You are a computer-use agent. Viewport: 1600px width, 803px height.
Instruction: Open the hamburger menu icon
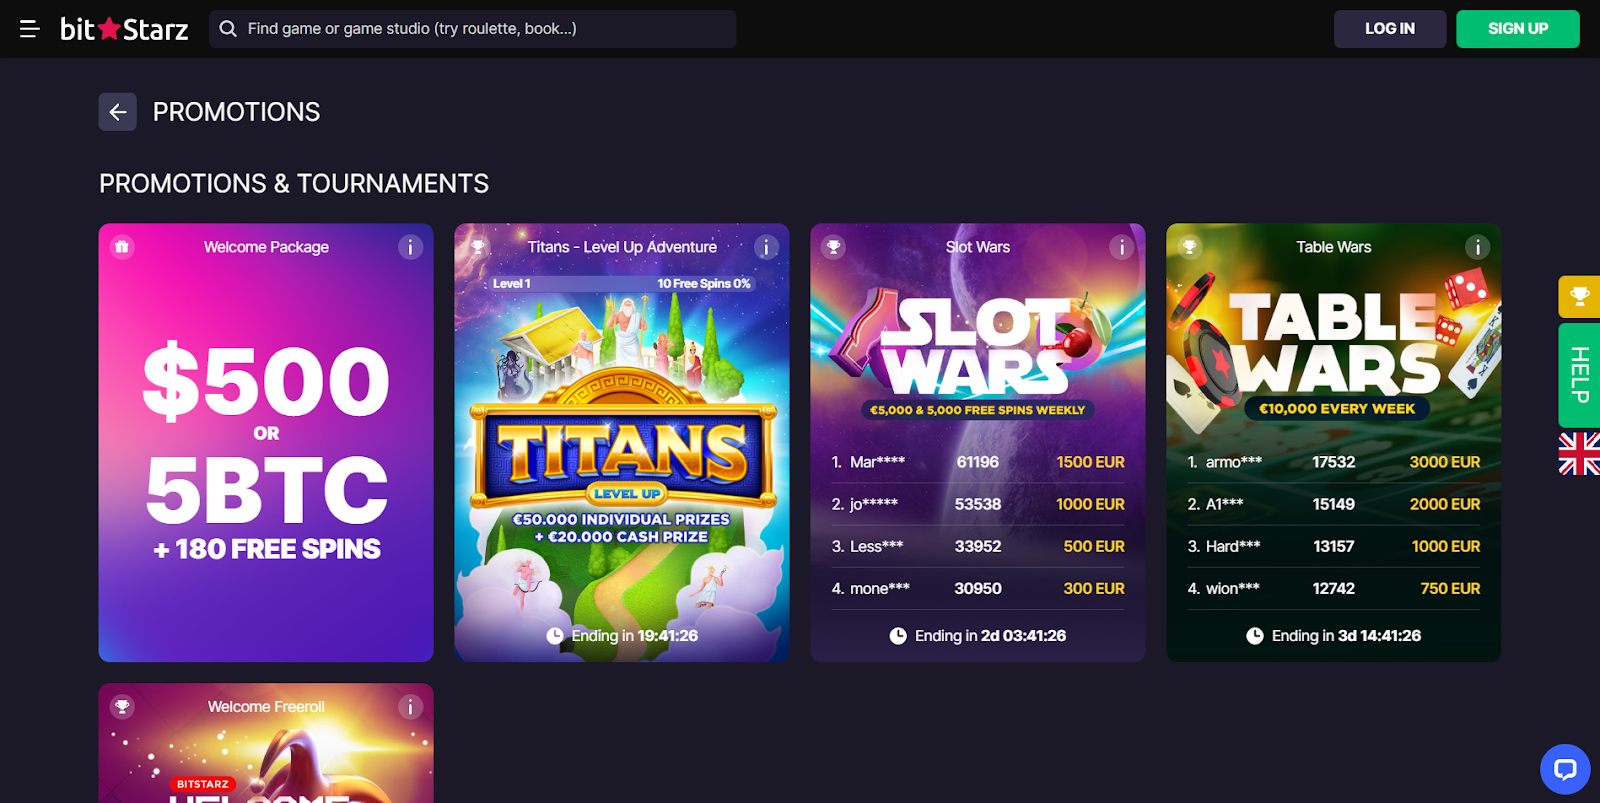(x=30, y=29)
